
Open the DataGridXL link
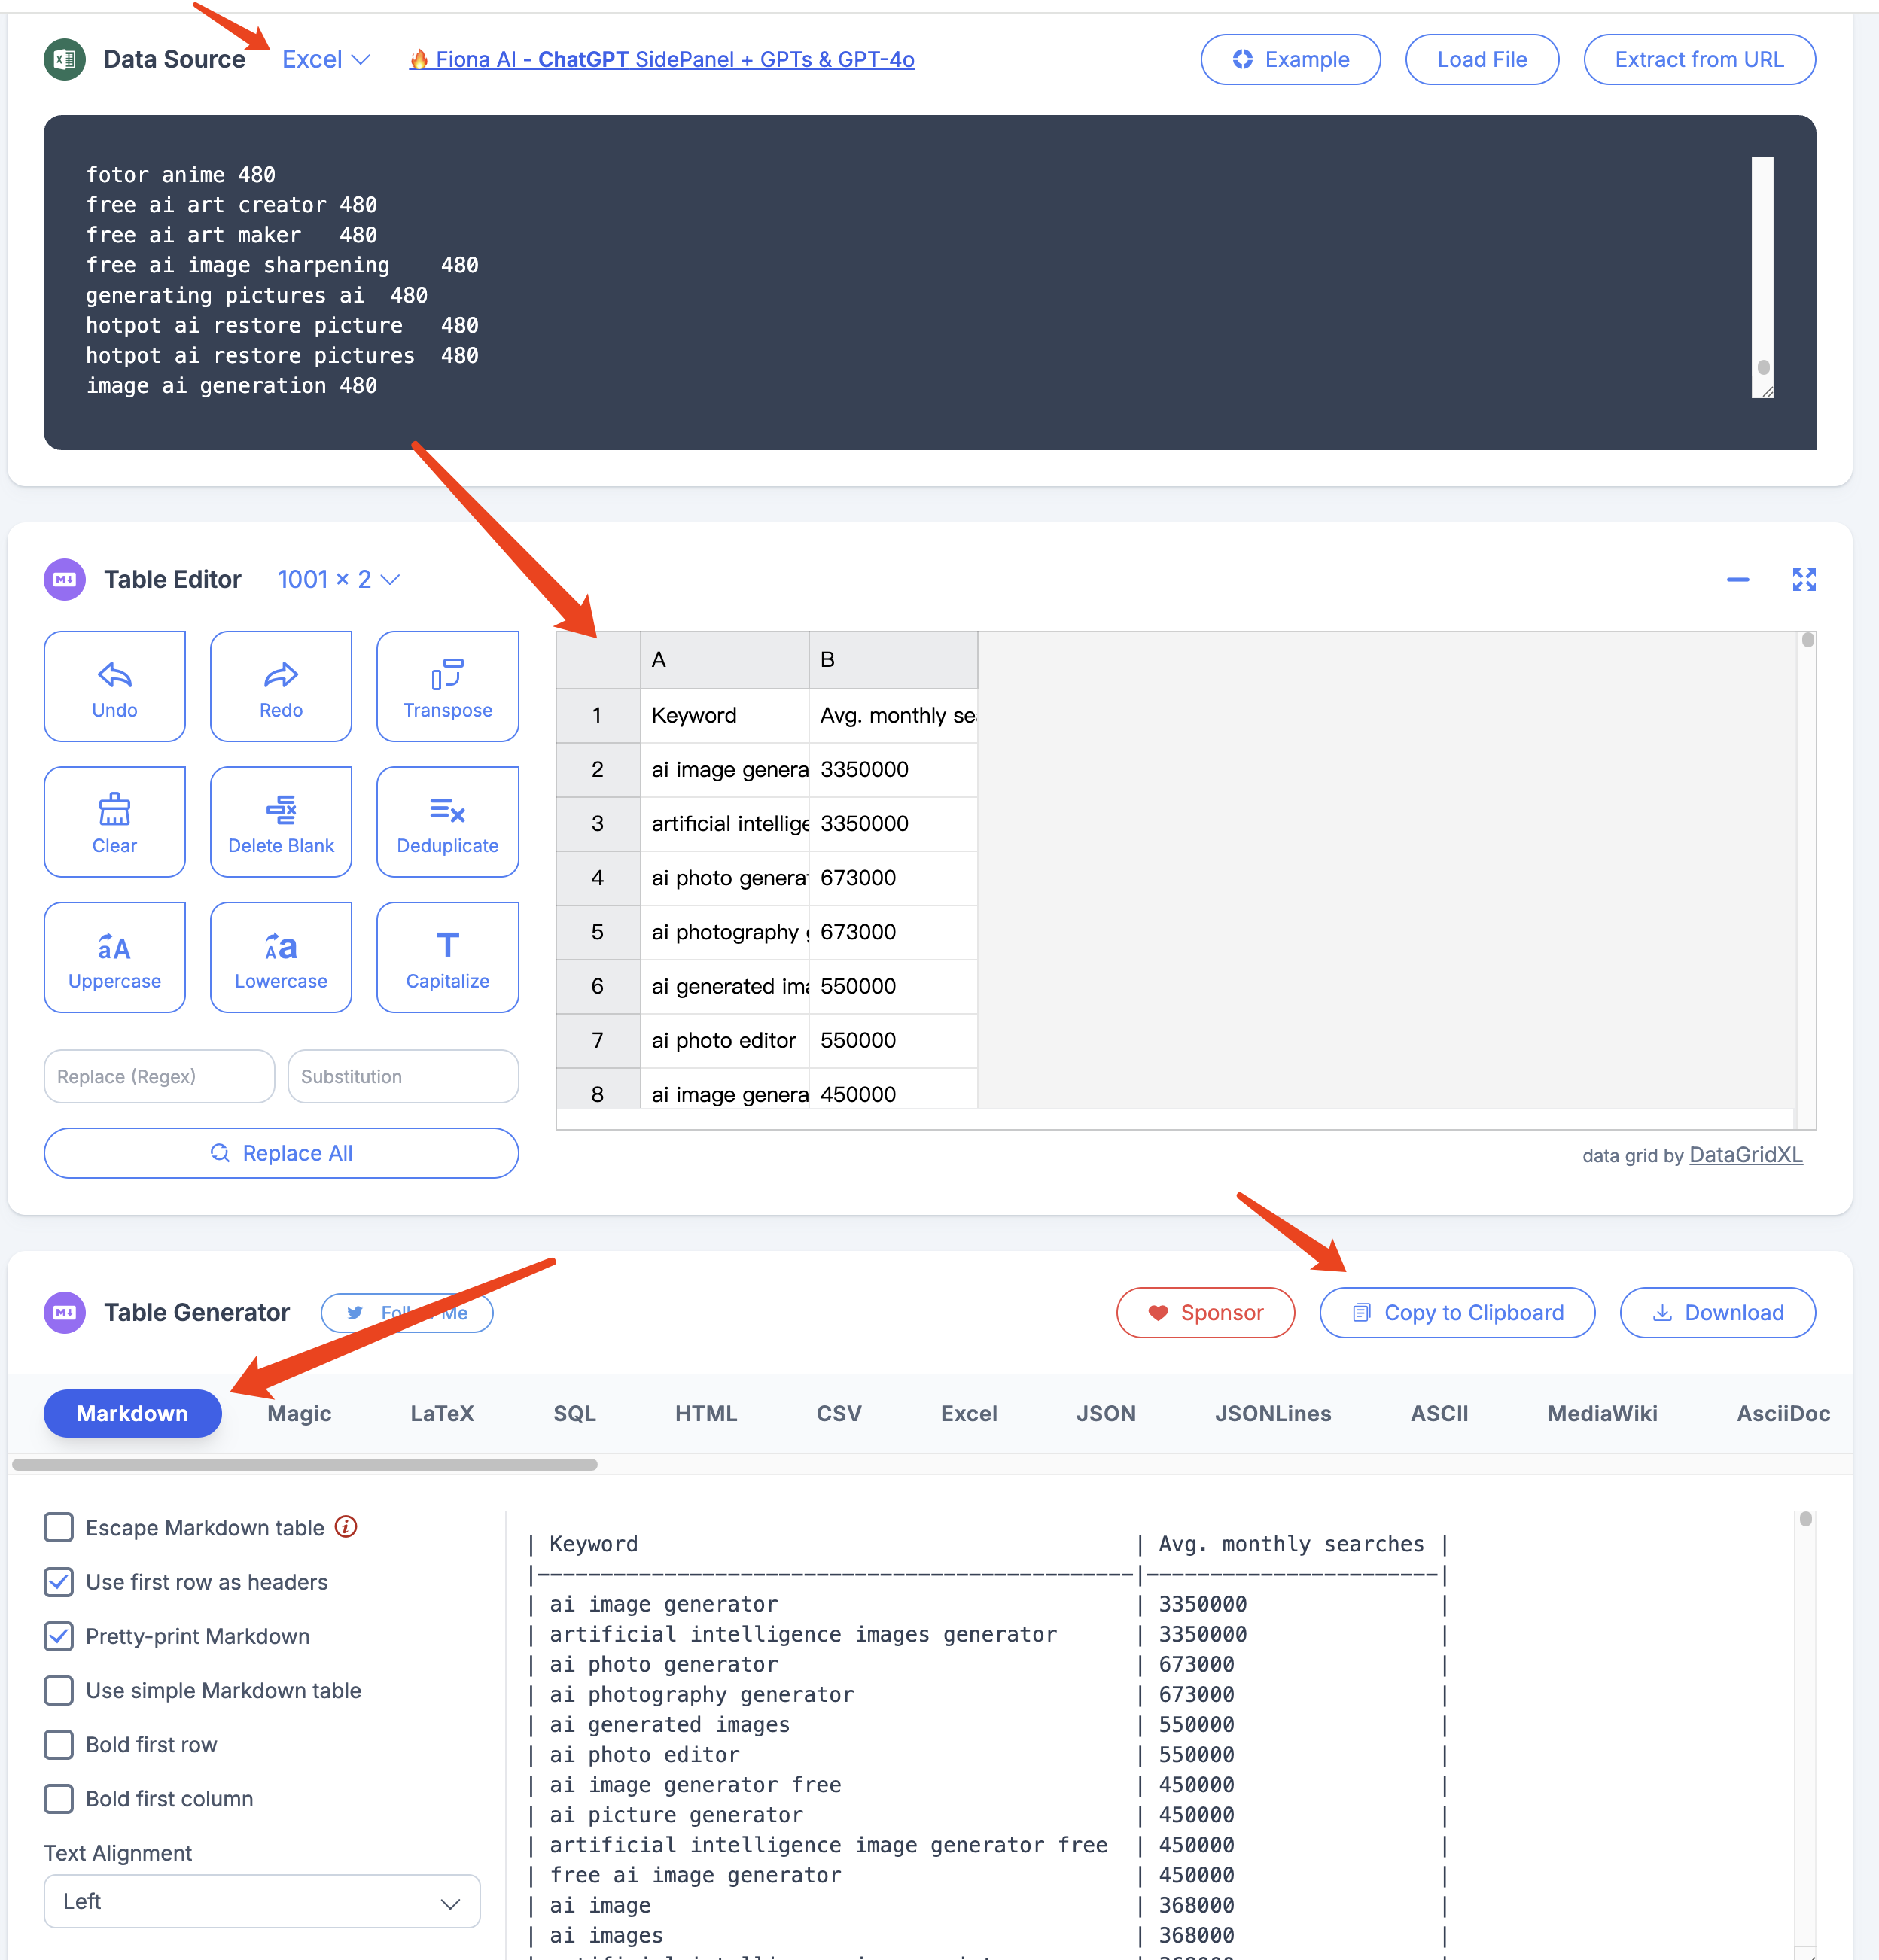click(1746, 1155)
